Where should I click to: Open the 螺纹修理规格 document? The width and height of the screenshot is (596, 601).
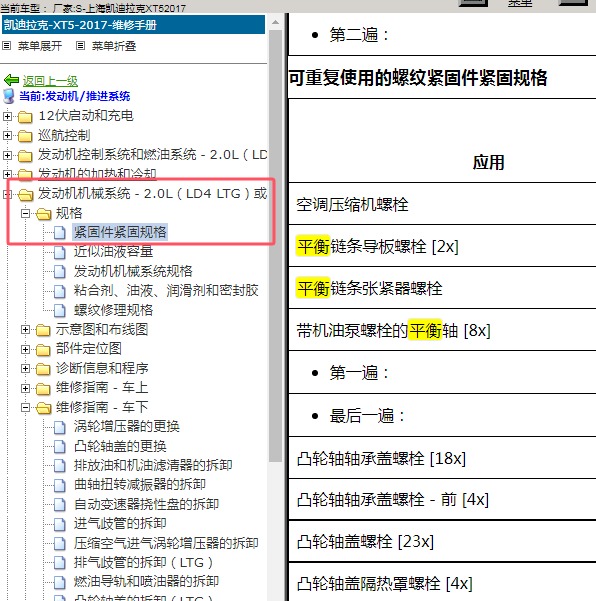pos(113,310)
